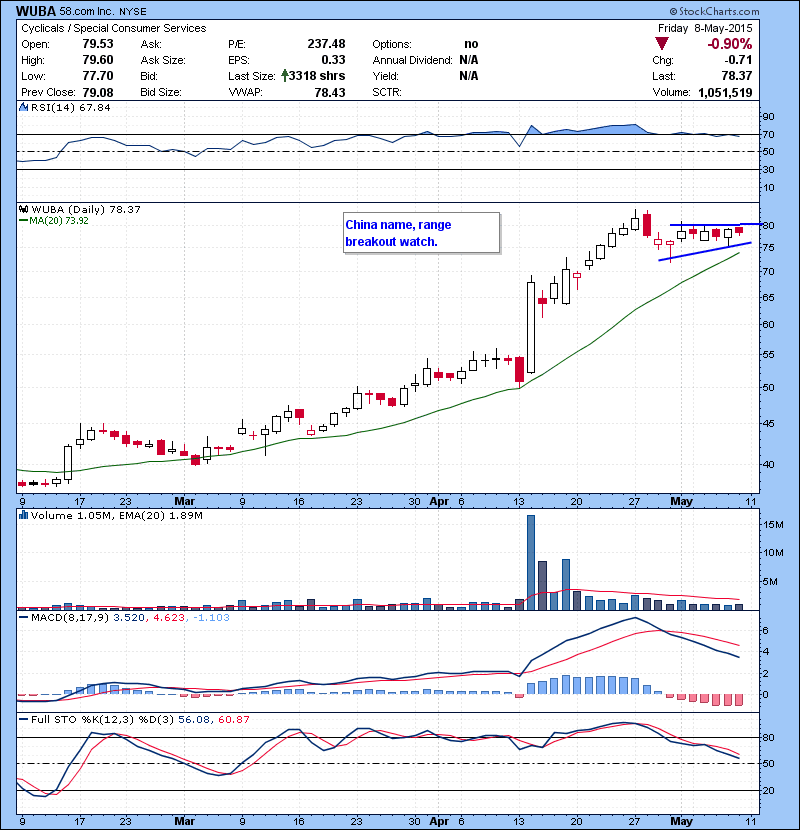This screenshot has height=830, width=800.
Task: Click the 'May' label on price chart axis
Action: 681,501
